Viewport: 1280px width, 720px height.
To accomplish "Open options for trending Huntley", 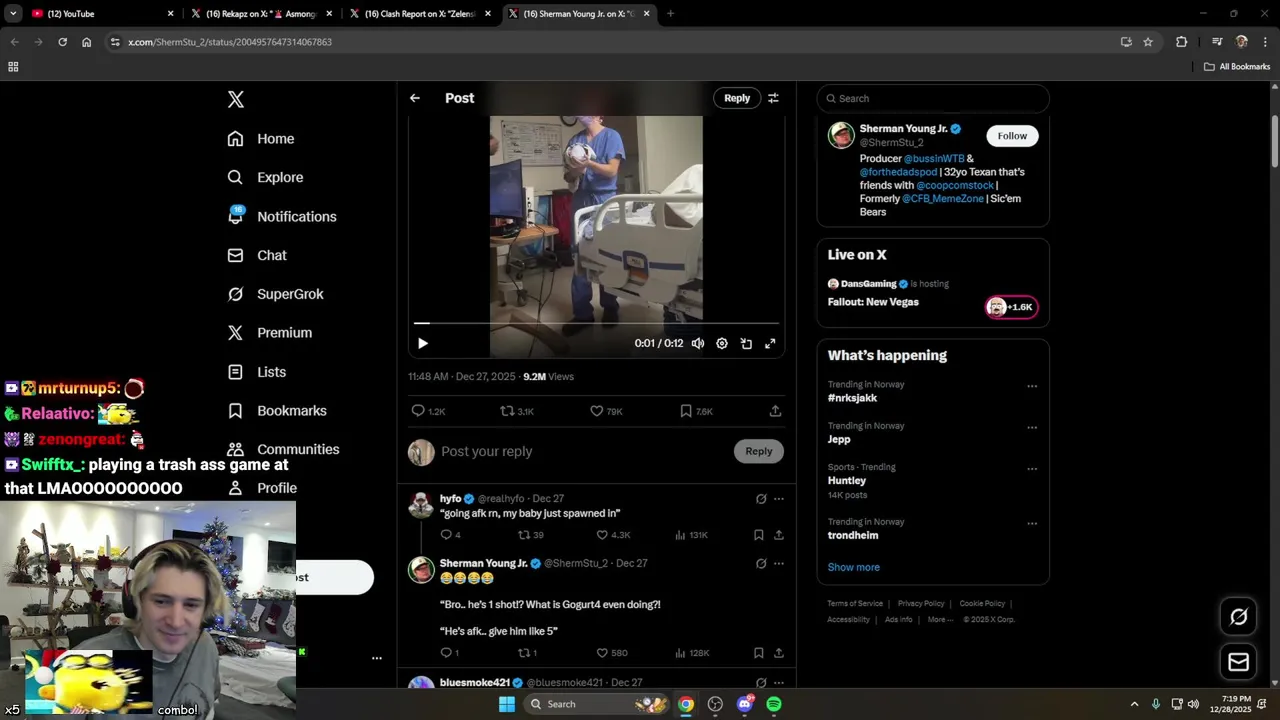I will click(x=1032, y=469).
